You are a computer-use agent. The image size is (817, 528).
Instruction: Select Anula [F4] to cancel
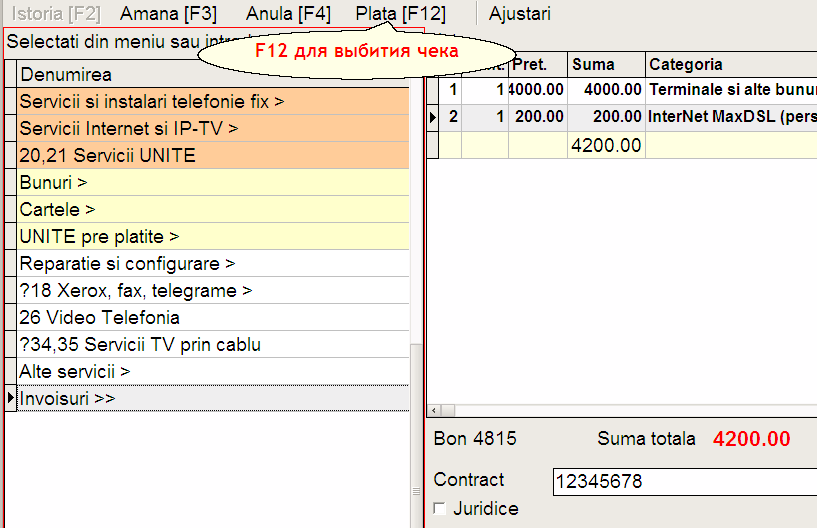(288, 14)
